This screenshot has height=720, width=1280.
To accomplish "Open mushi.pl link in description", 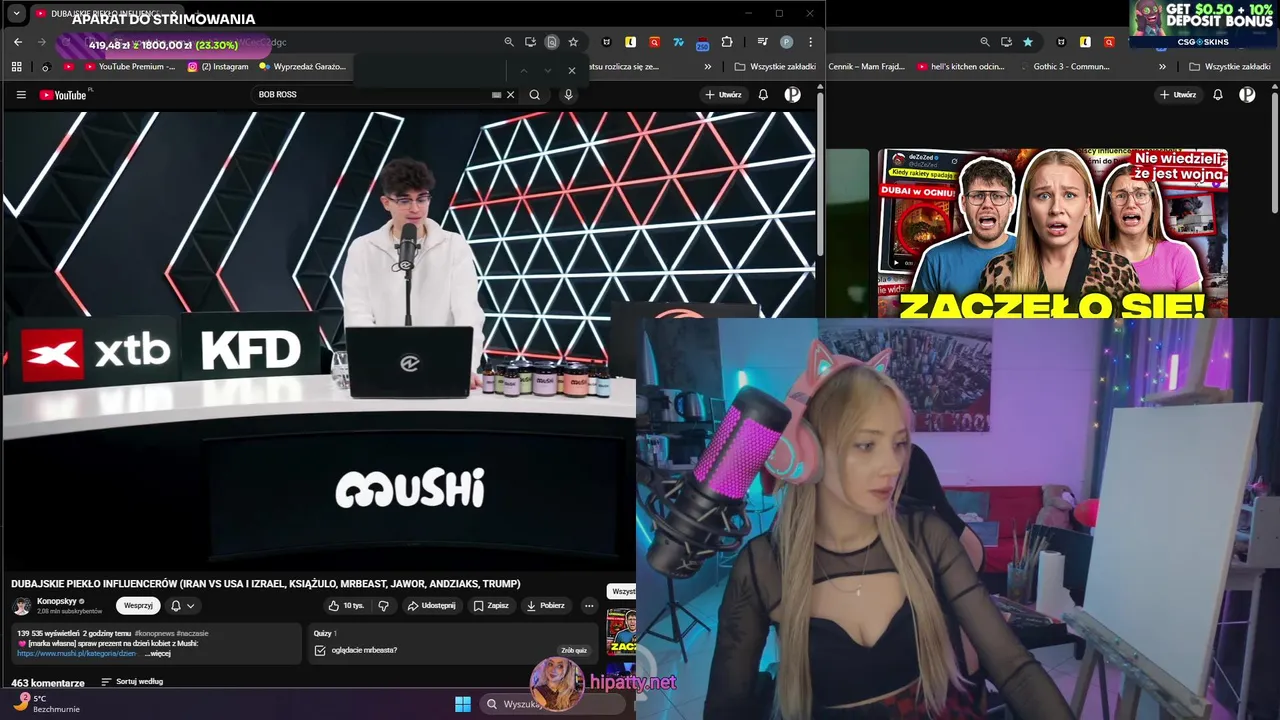I will click(x=76, y=654).
